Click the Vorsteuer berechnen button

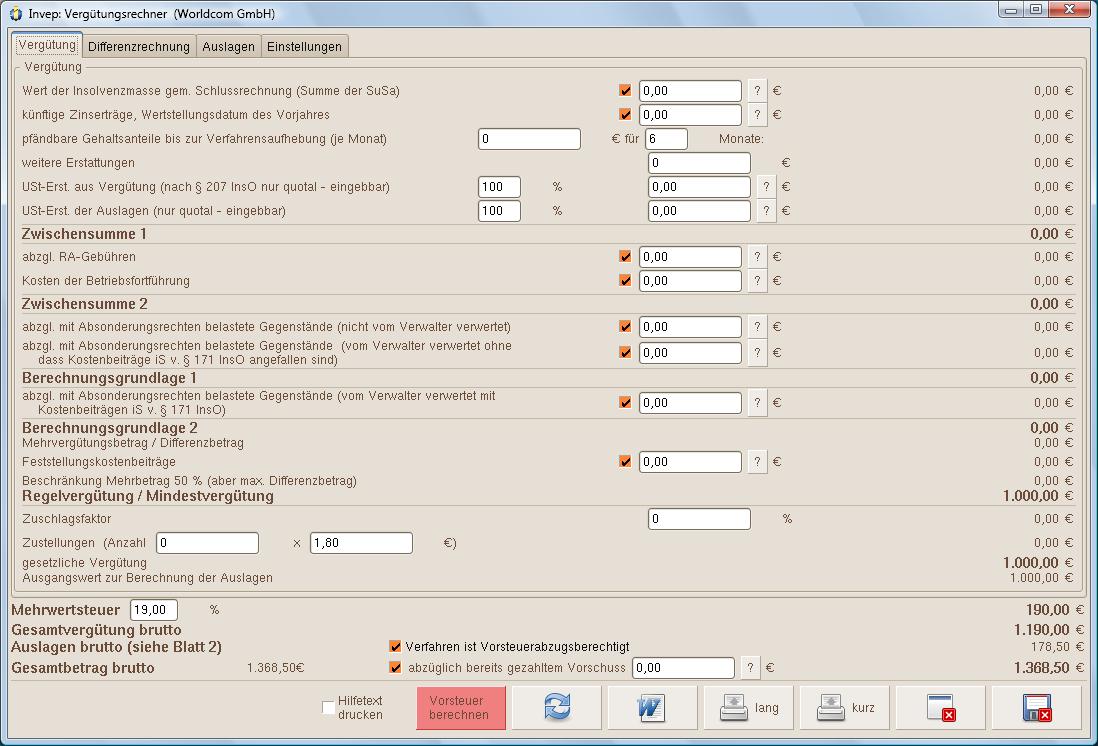click(x=461, y=707)
